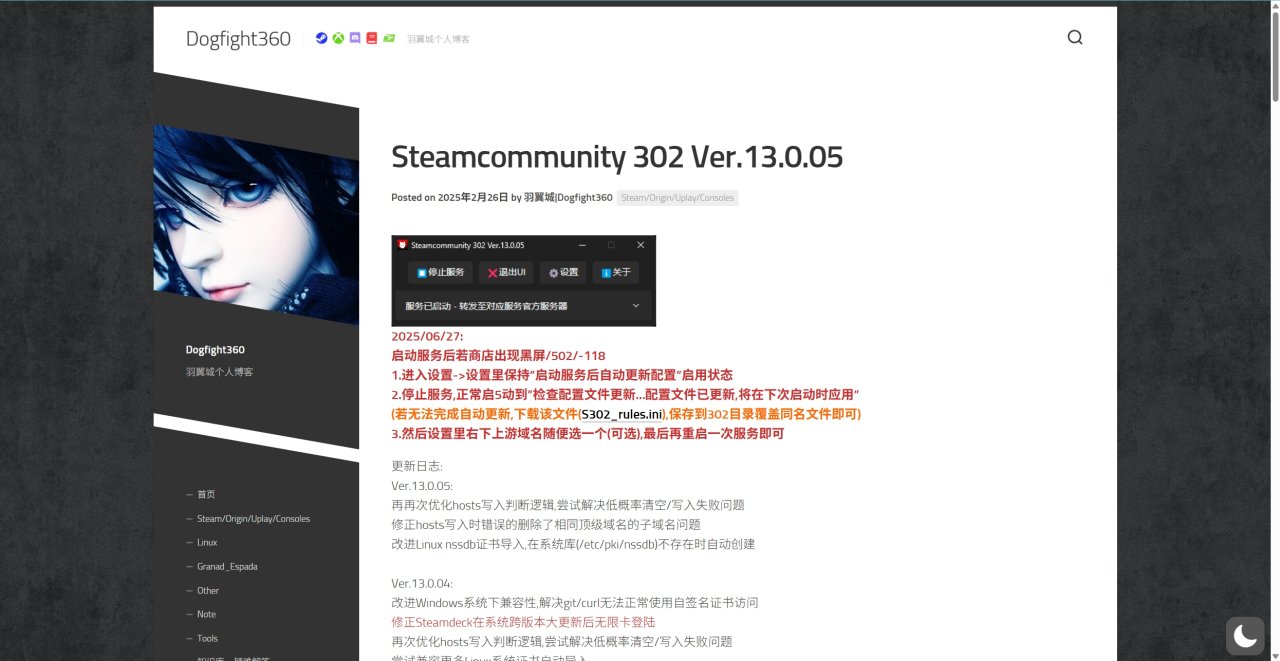Click the Dogfight360 title in sidebar
Viewport: 1280px width, 661px height.
(215, 350)
